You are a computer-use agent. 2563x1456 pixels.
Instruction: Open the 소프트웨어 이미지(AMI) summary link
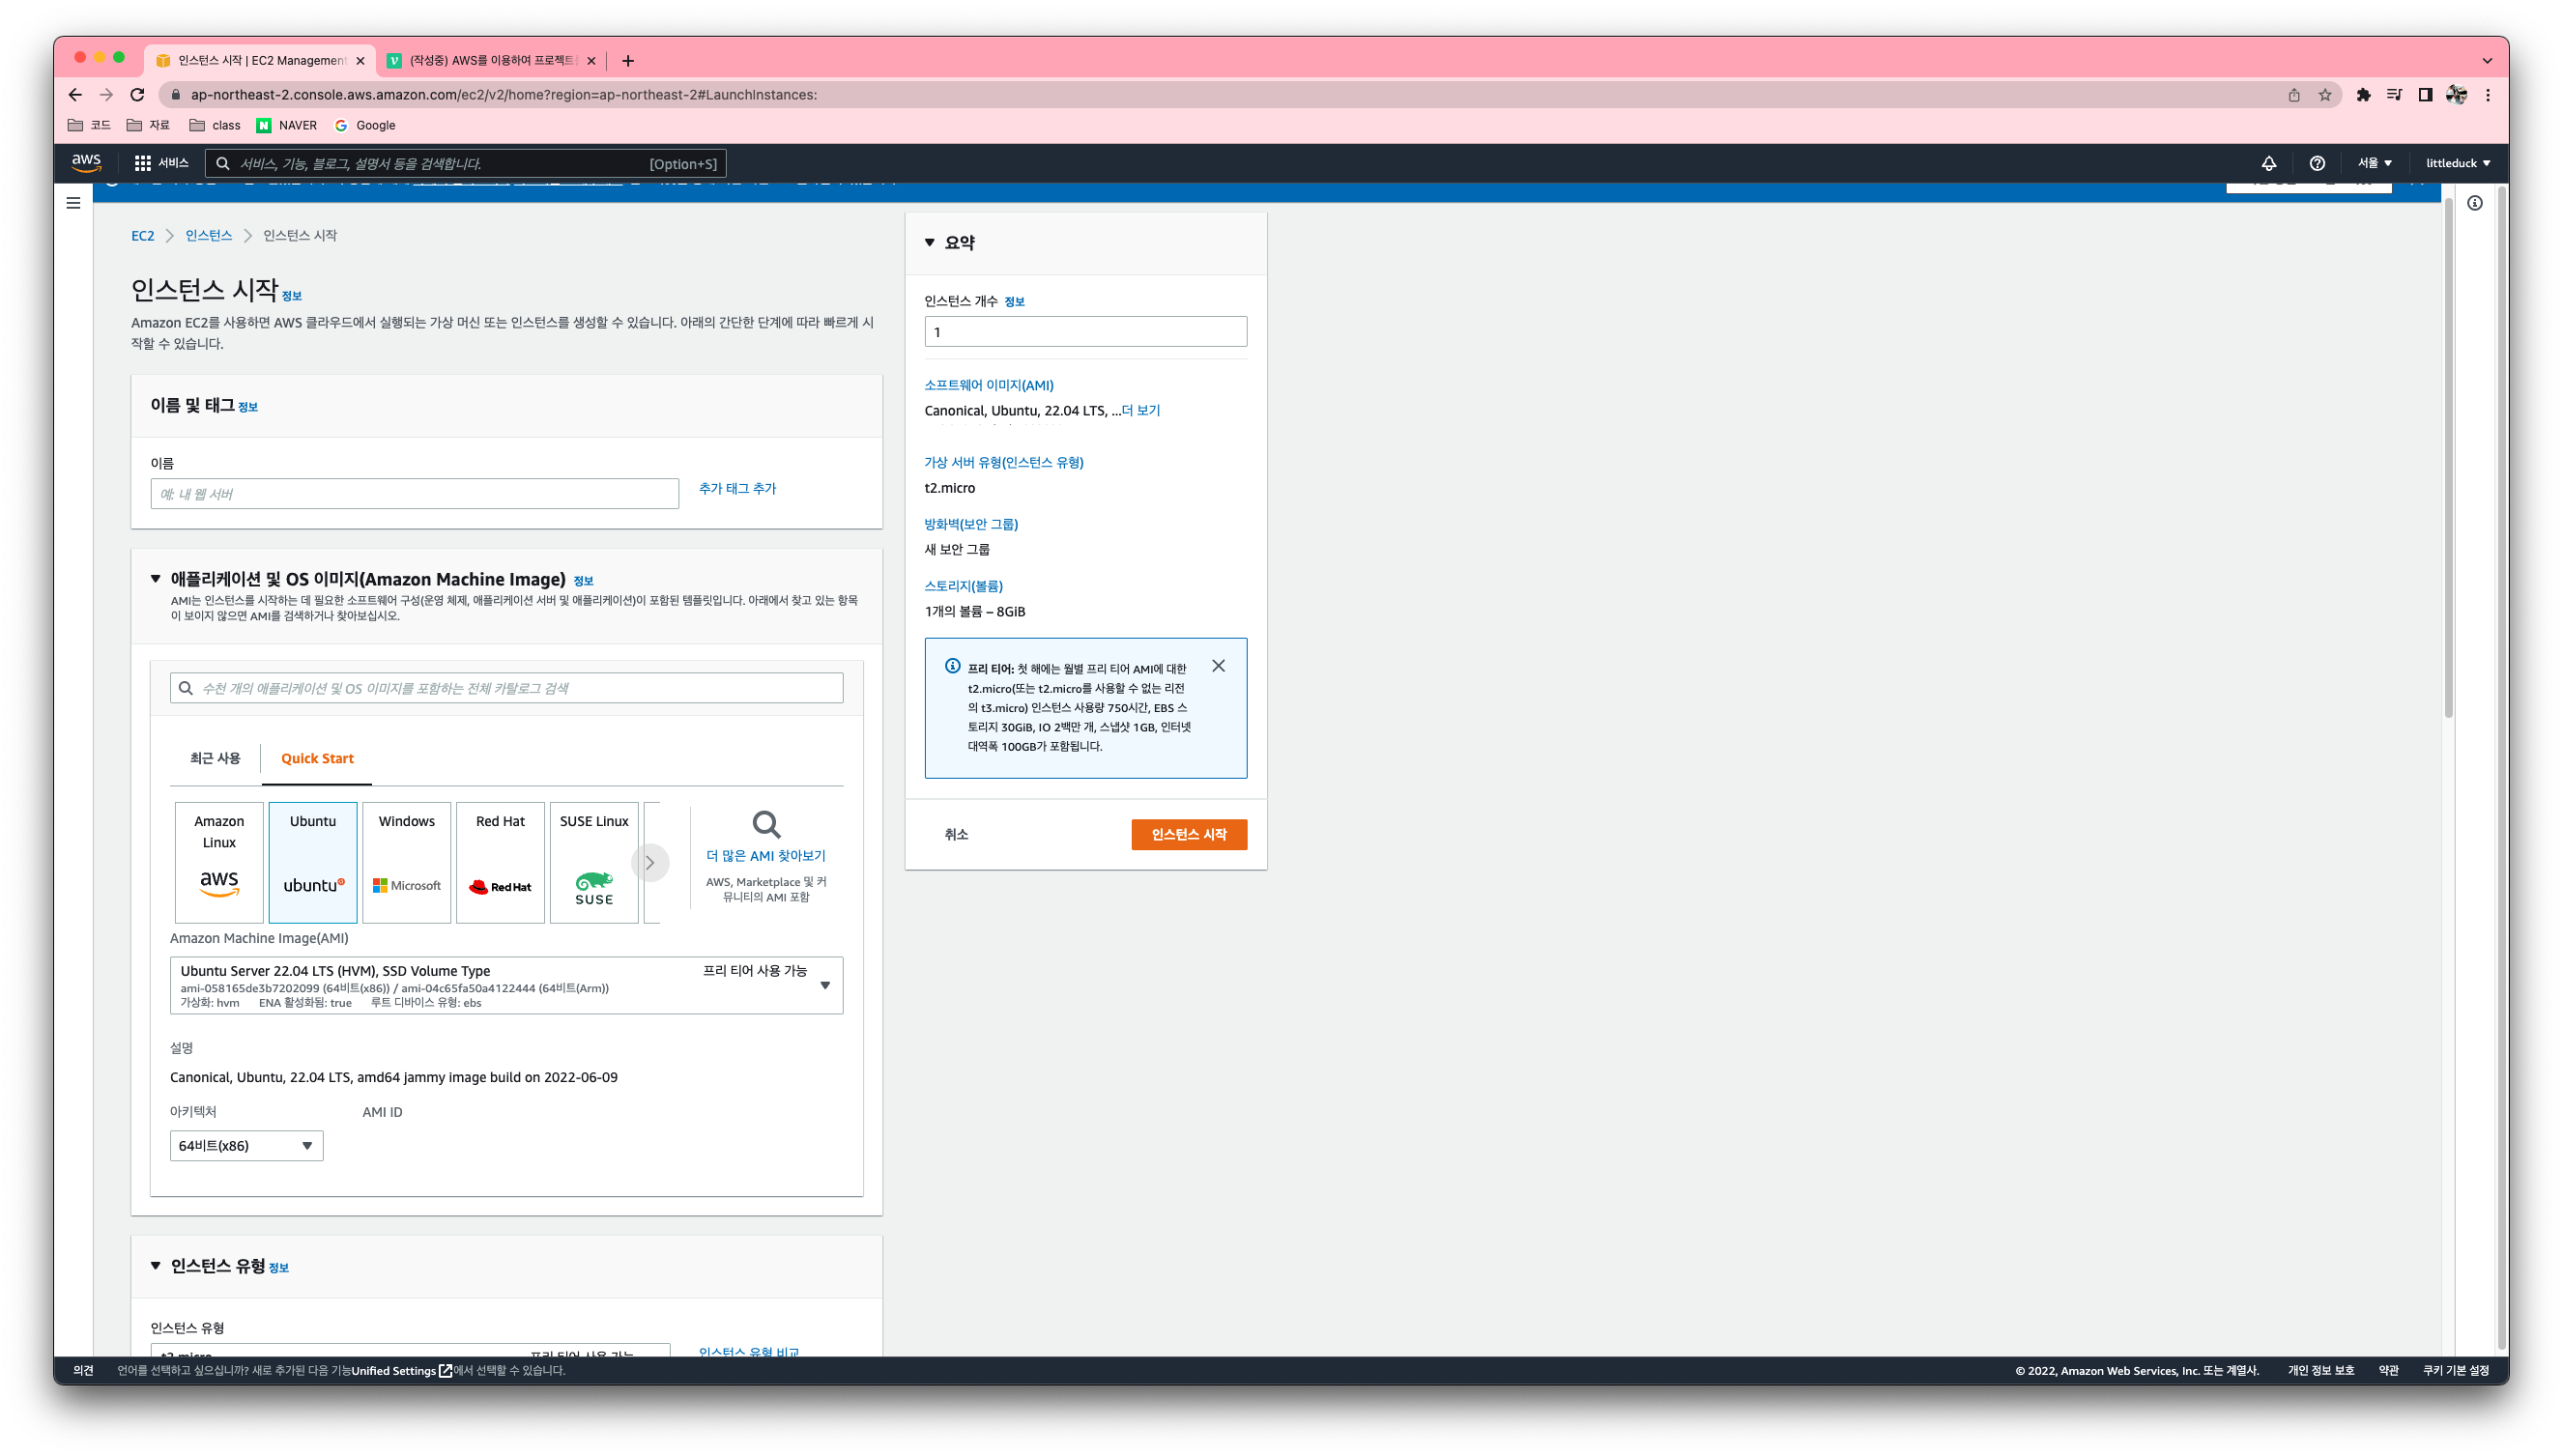(x=988, y=385)
